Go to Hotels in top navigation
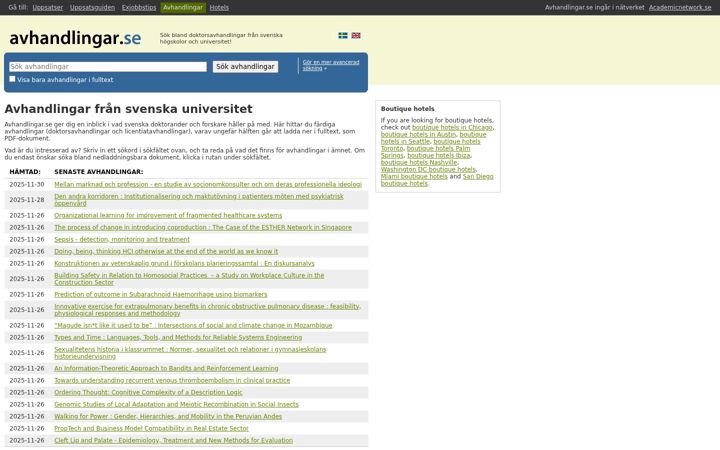 (x=219, y=7)
